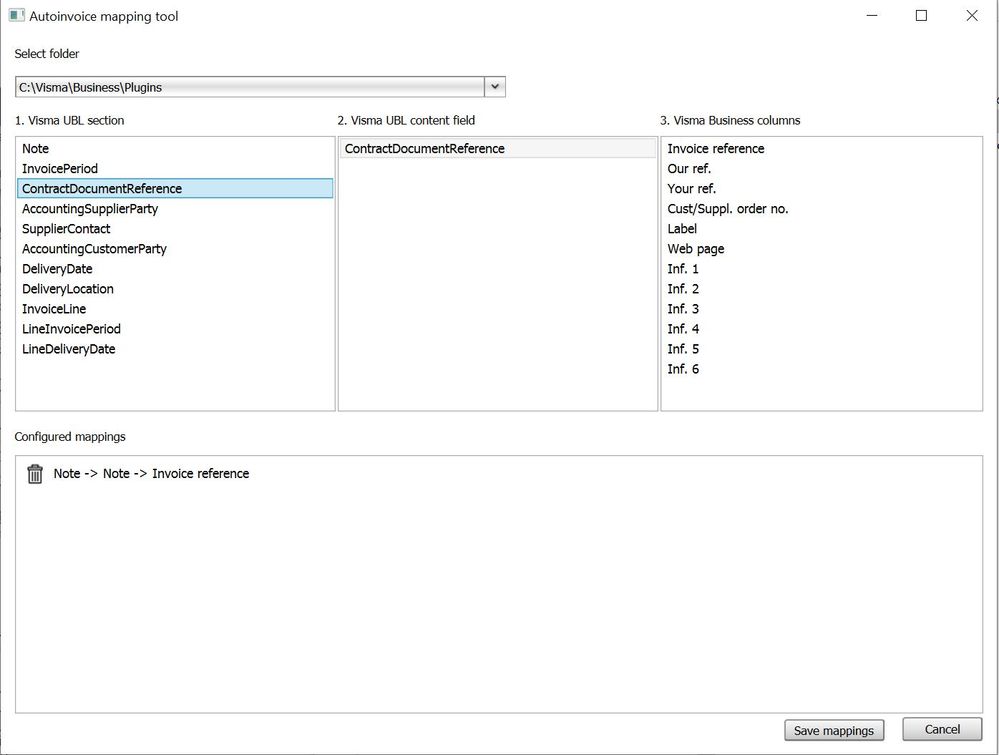
Task: Select ContractDocumentReference in section list
Action: (x=175, y=189)
